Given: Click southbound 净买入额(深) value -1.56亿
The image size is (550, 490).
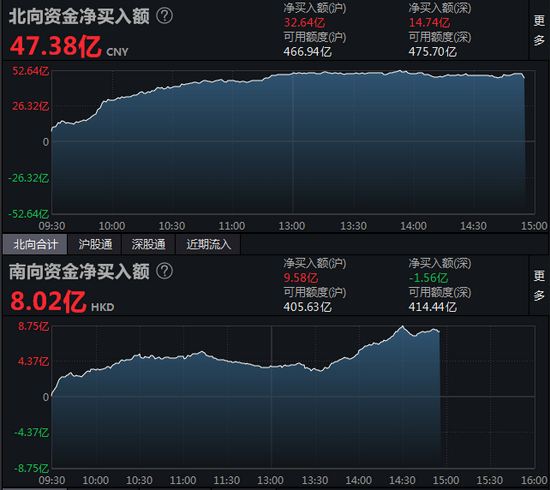Looking at the screenshot, I should point(428,278).
